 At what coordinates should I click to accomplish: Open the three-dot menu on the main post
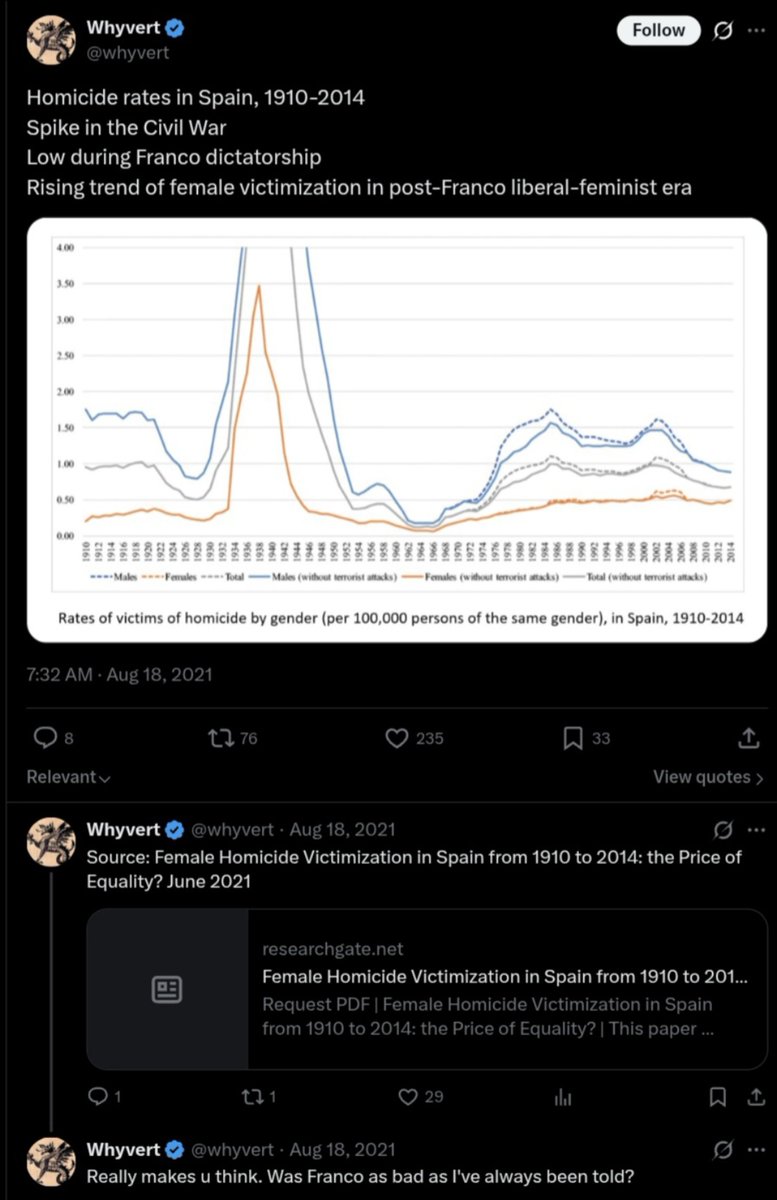pos(755,31)
